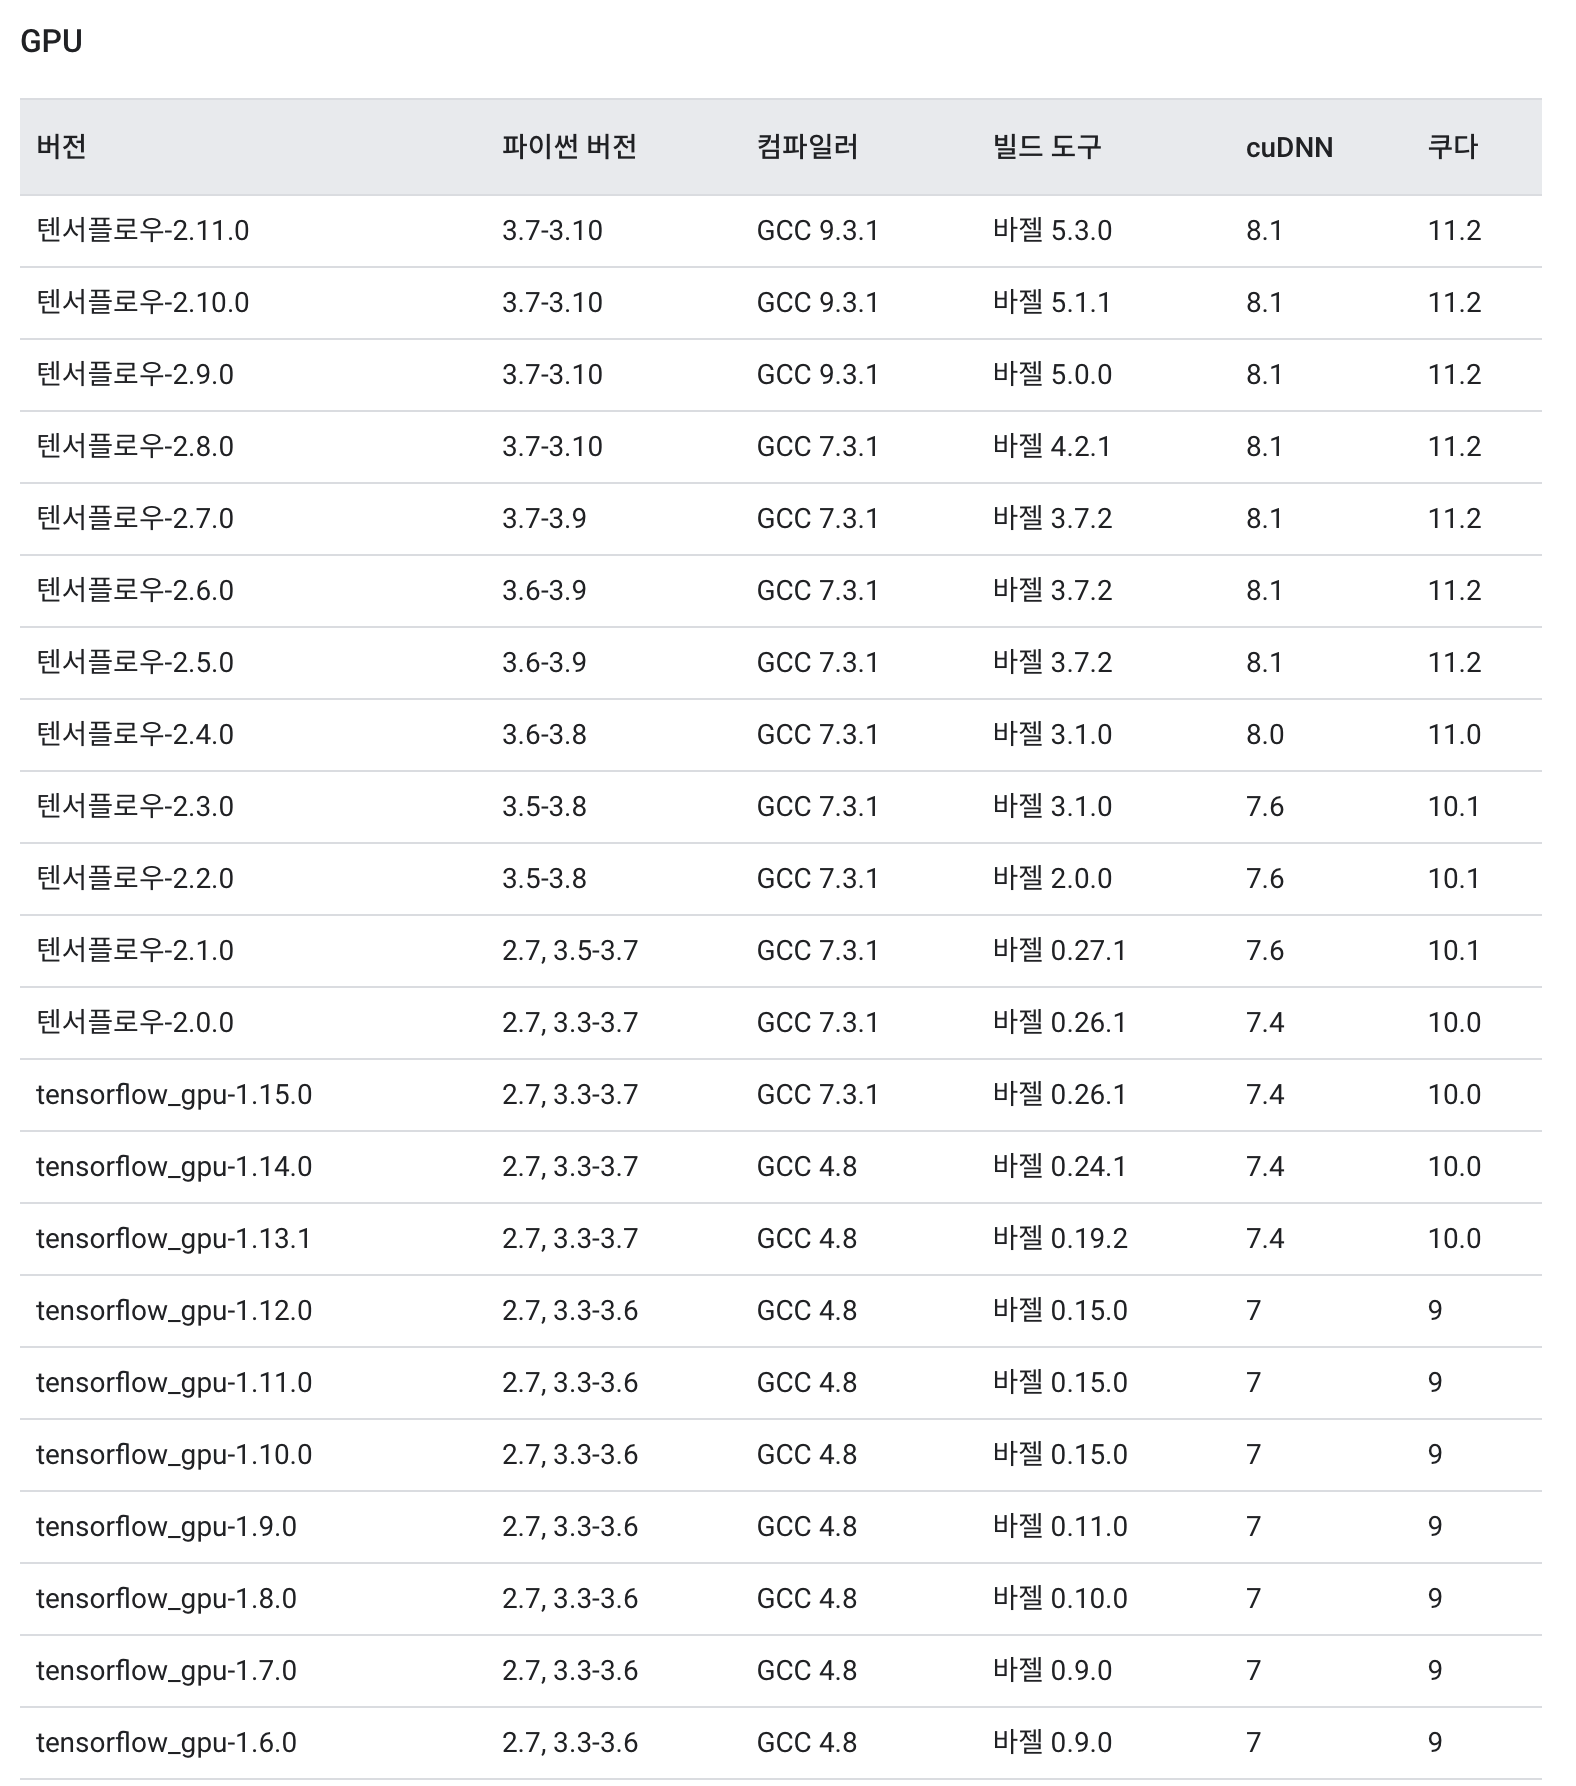The width and height of the screenshot is (1576, 1786).
Task: Select the 빌드 도구 column header
Action: [1046, 147]
